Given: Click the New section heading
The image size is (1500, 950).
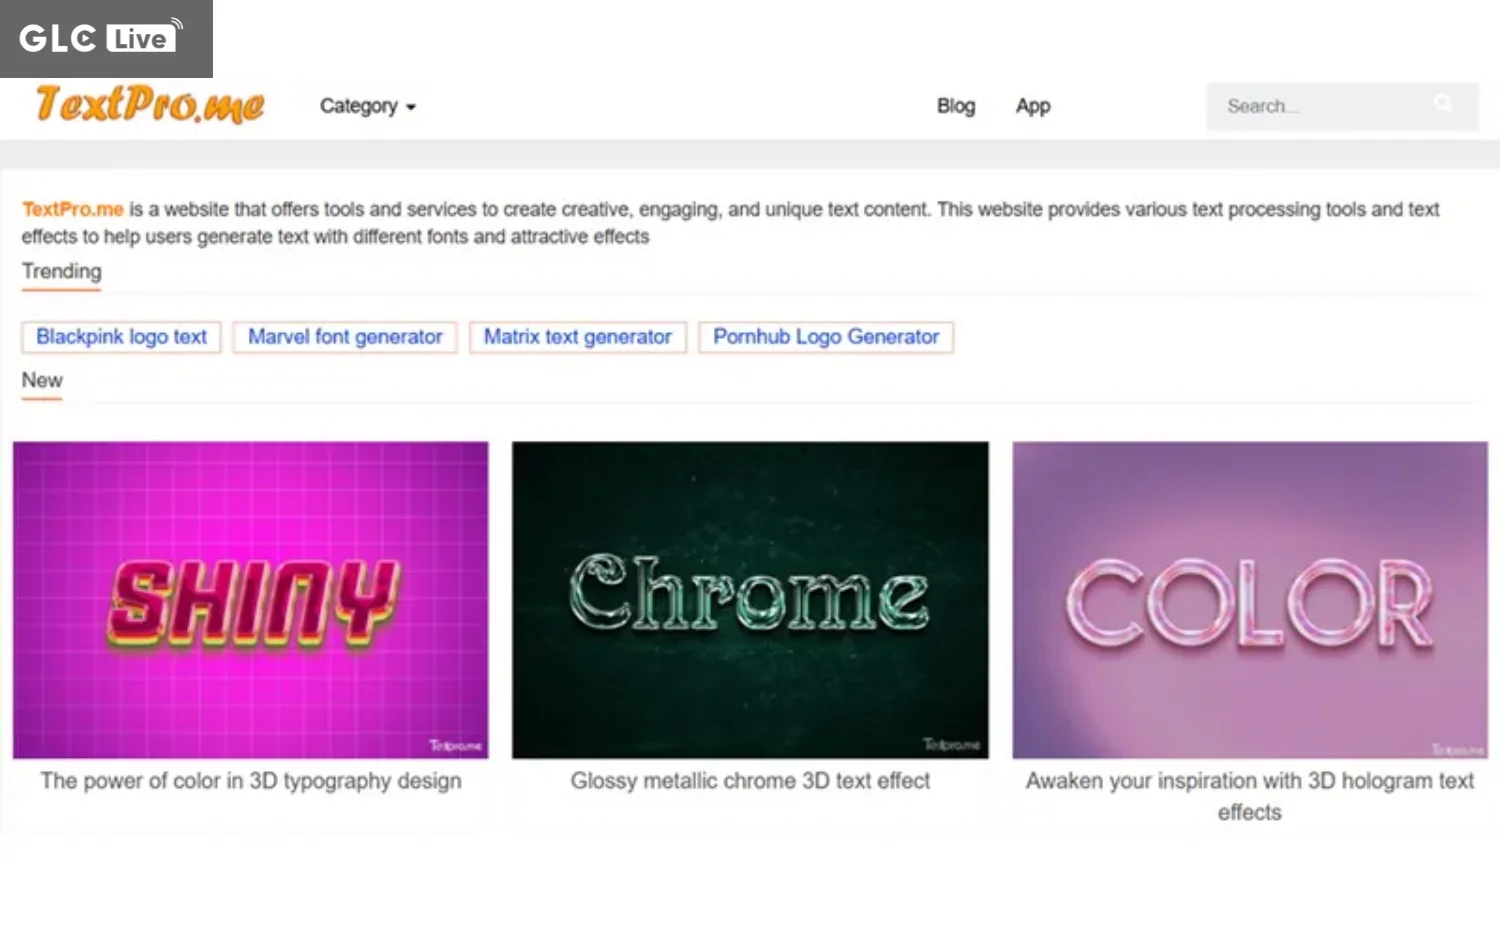Looking at the screenshot, I should coord(42,380).
